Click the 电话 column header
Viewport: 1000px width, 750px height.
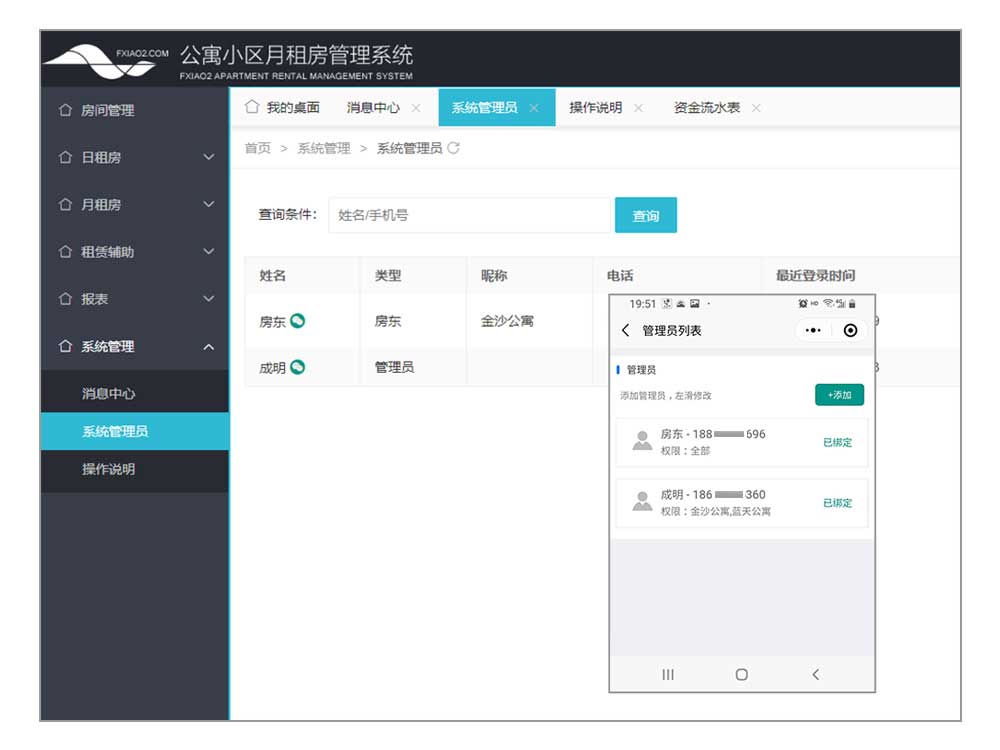[620, 276]
